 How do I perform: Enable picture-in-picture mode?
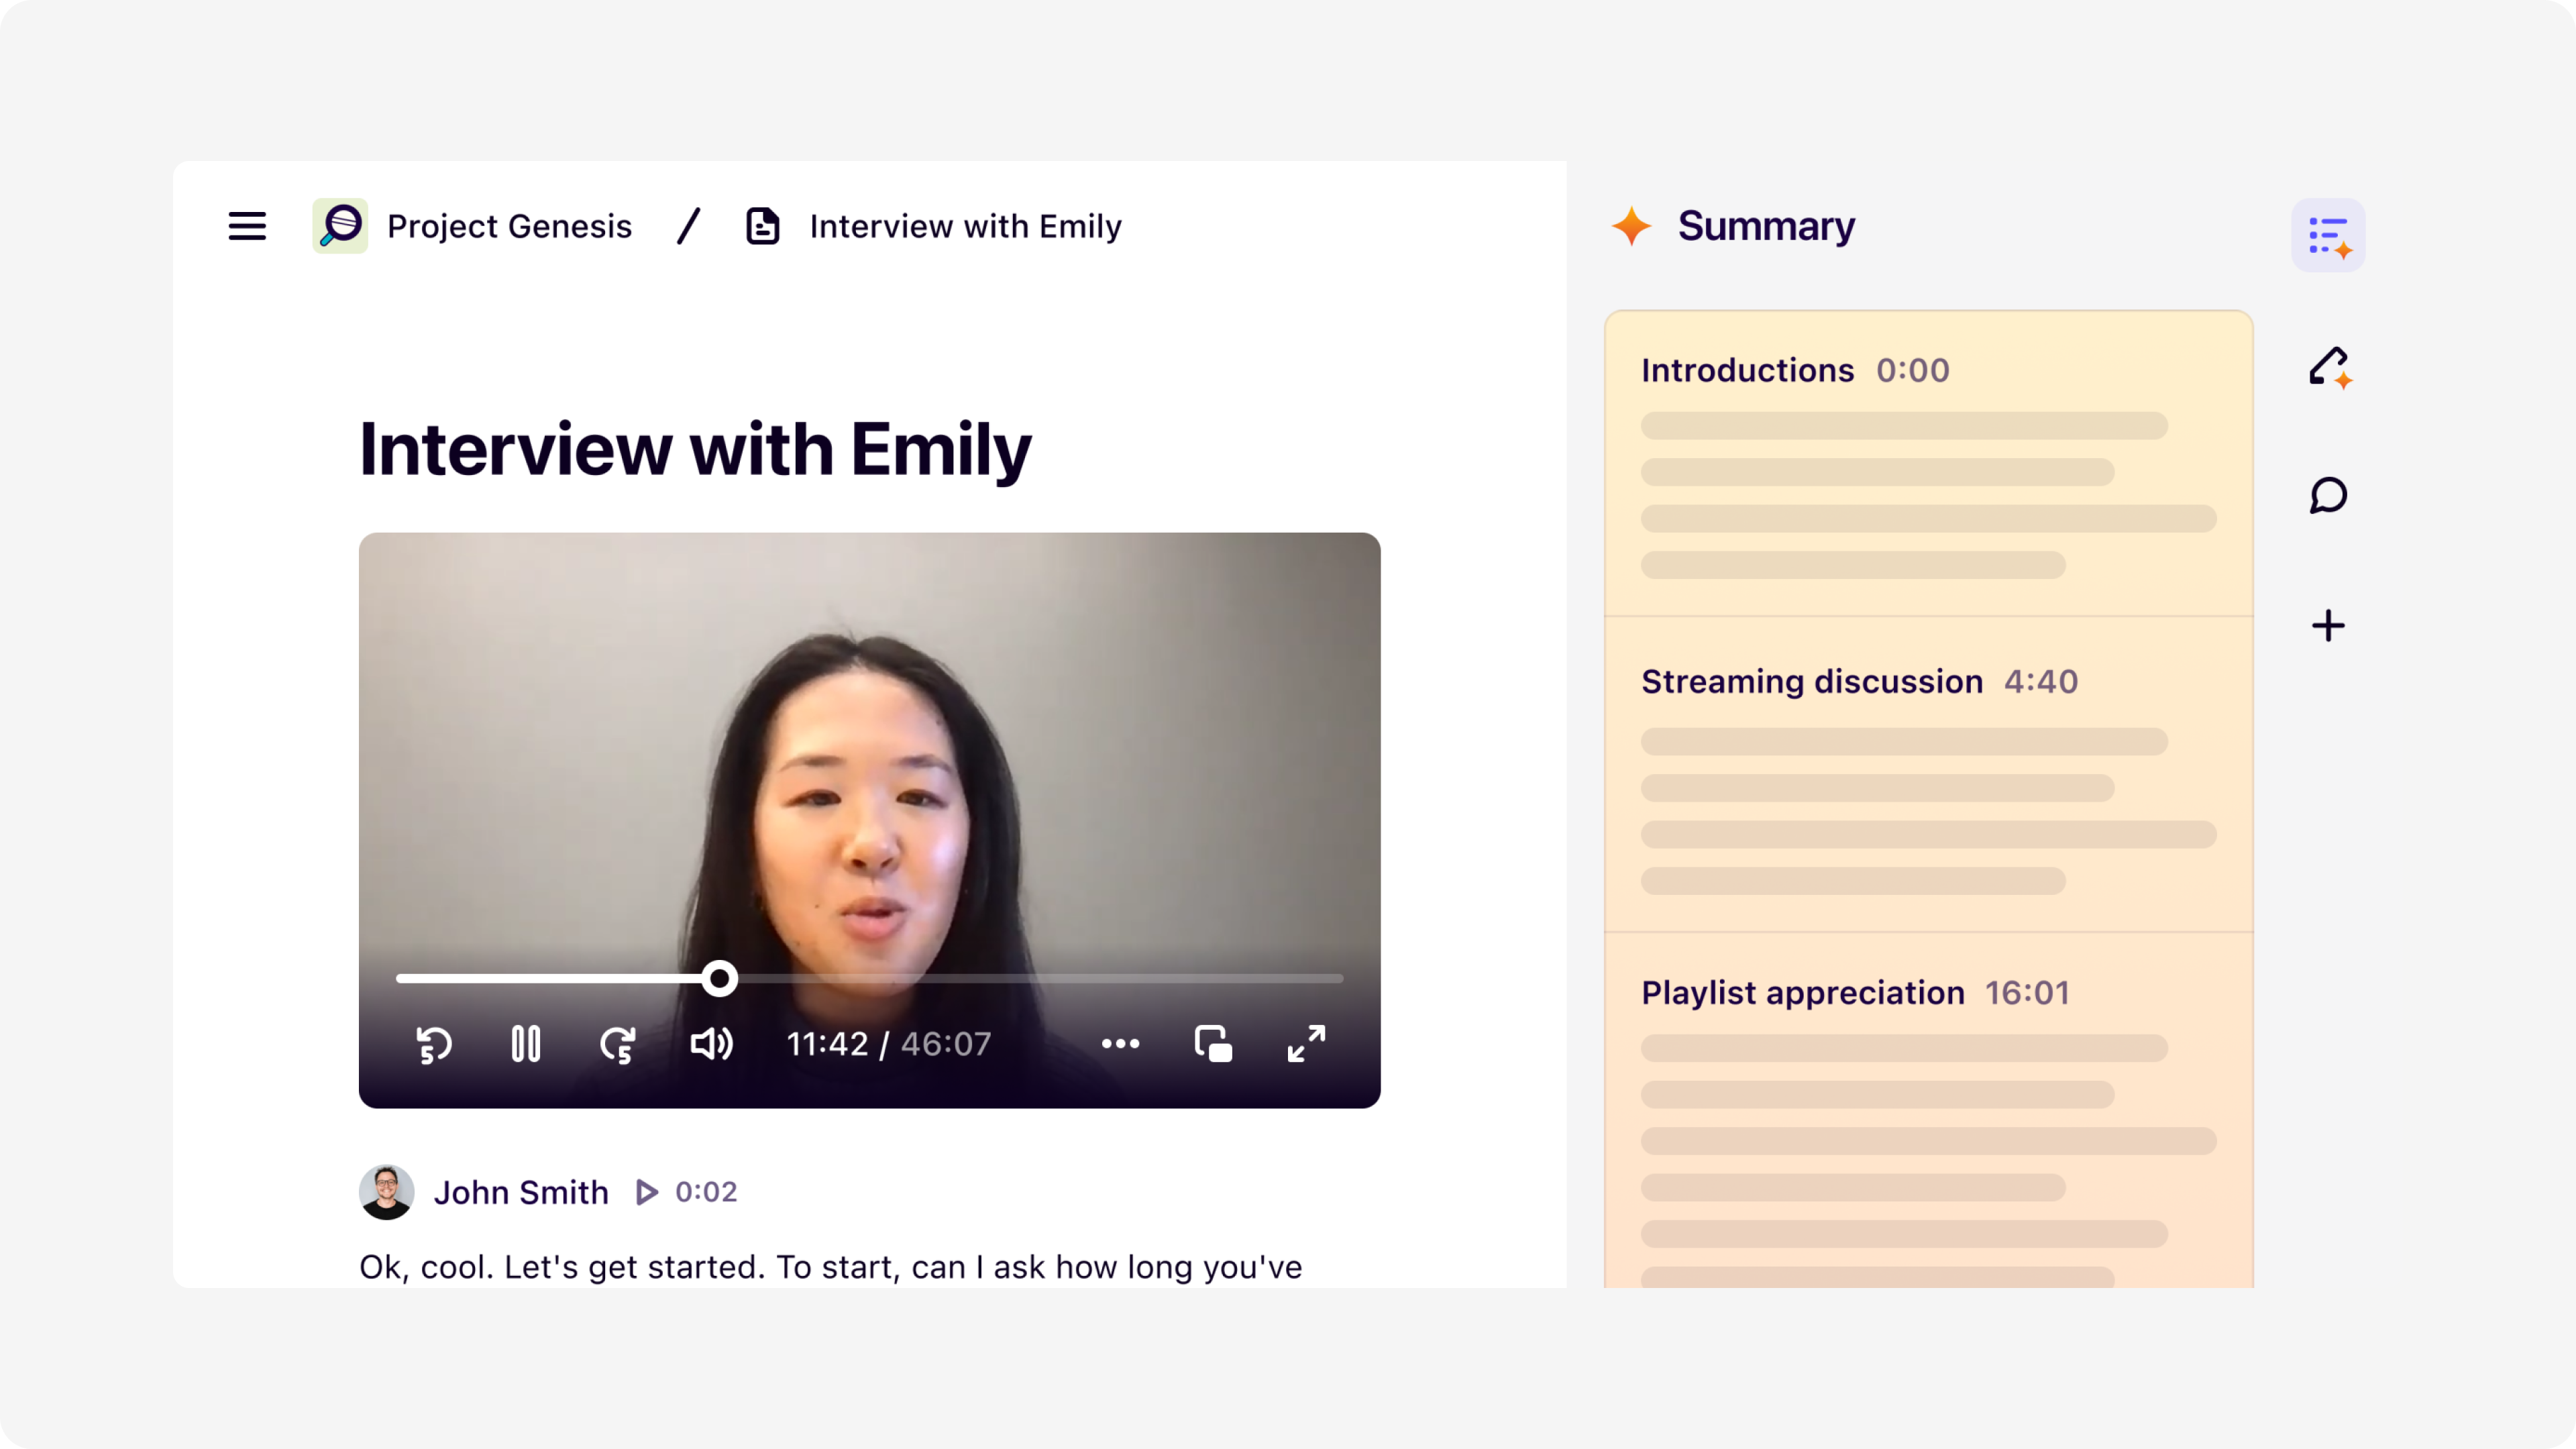coord(1213,1044)
